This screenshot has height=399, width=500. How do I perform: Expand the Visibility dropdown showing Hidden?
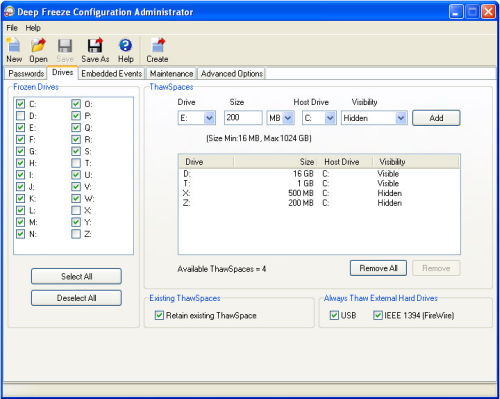(401, 118)
